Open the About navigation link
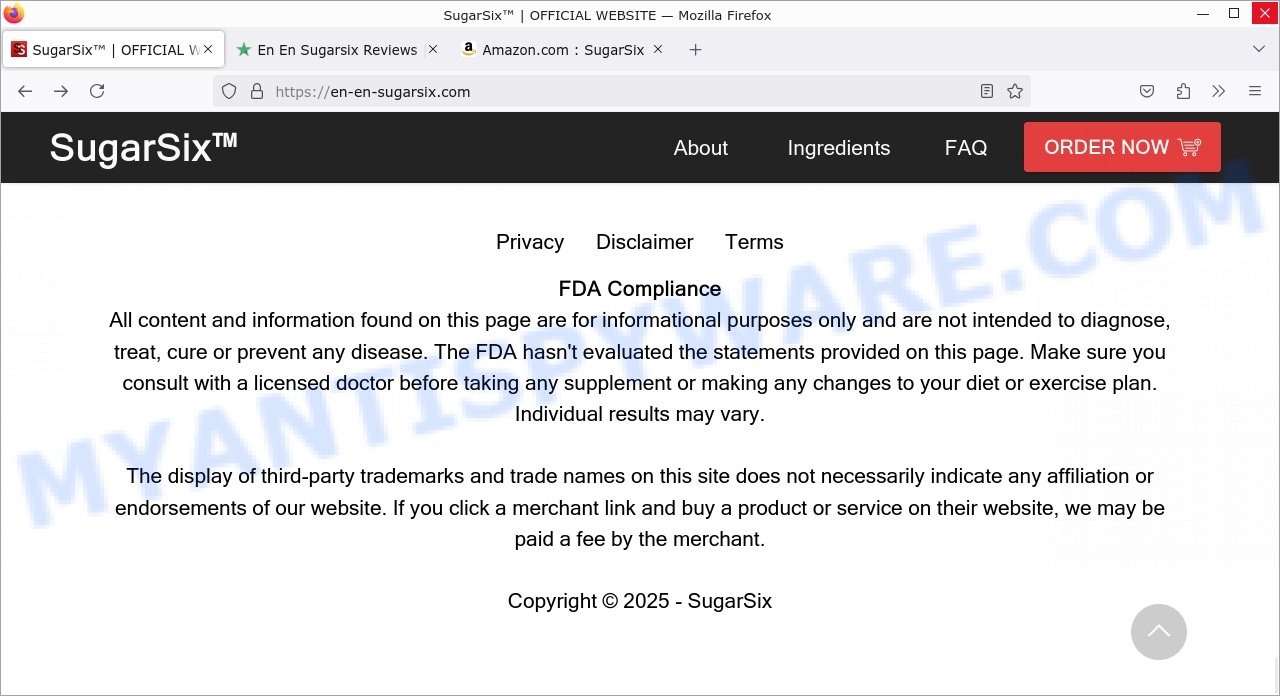The height and width of the screenshot is (696, 1280). [x=701, y=148]
